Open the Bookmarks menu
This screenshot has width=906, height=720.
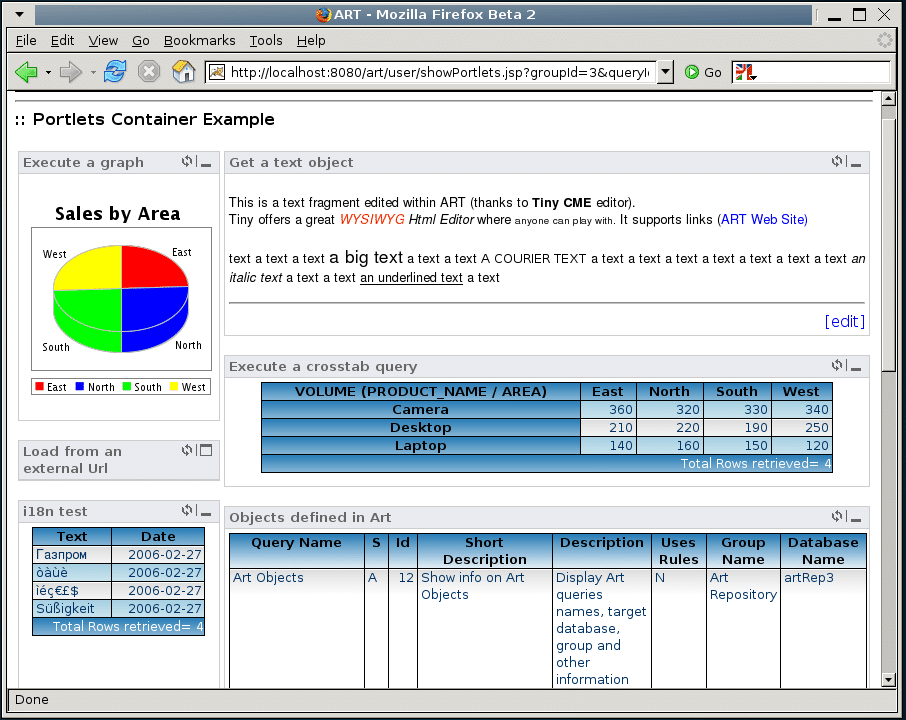[199, 40]
